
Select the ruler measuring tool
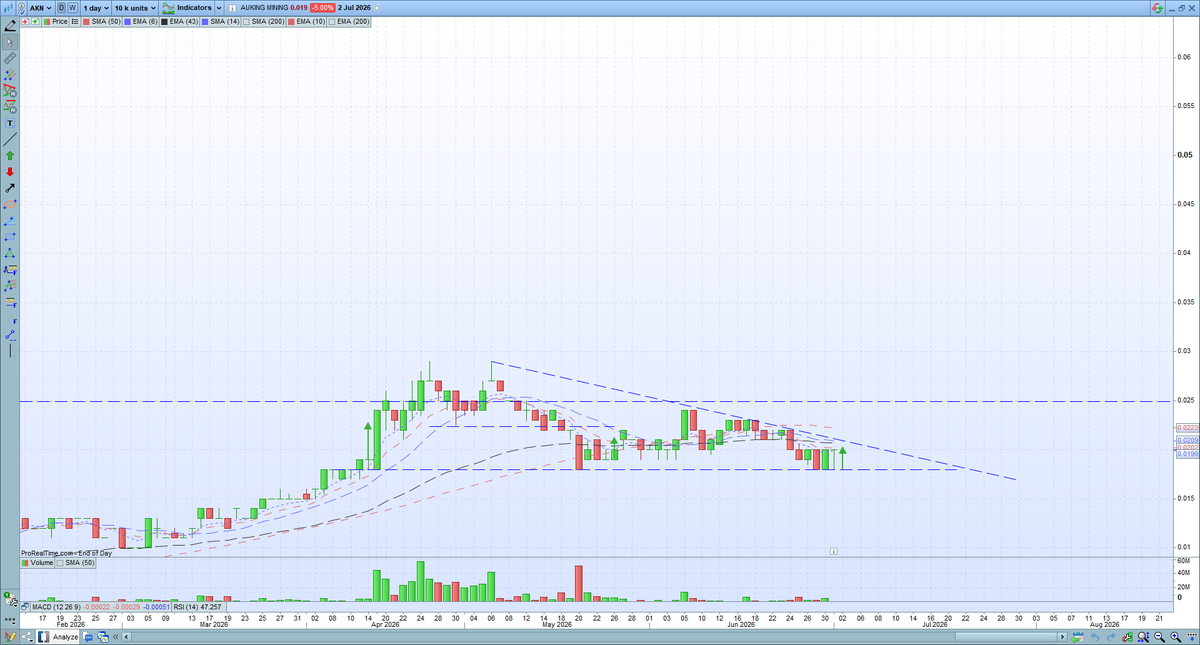point(10,58)
